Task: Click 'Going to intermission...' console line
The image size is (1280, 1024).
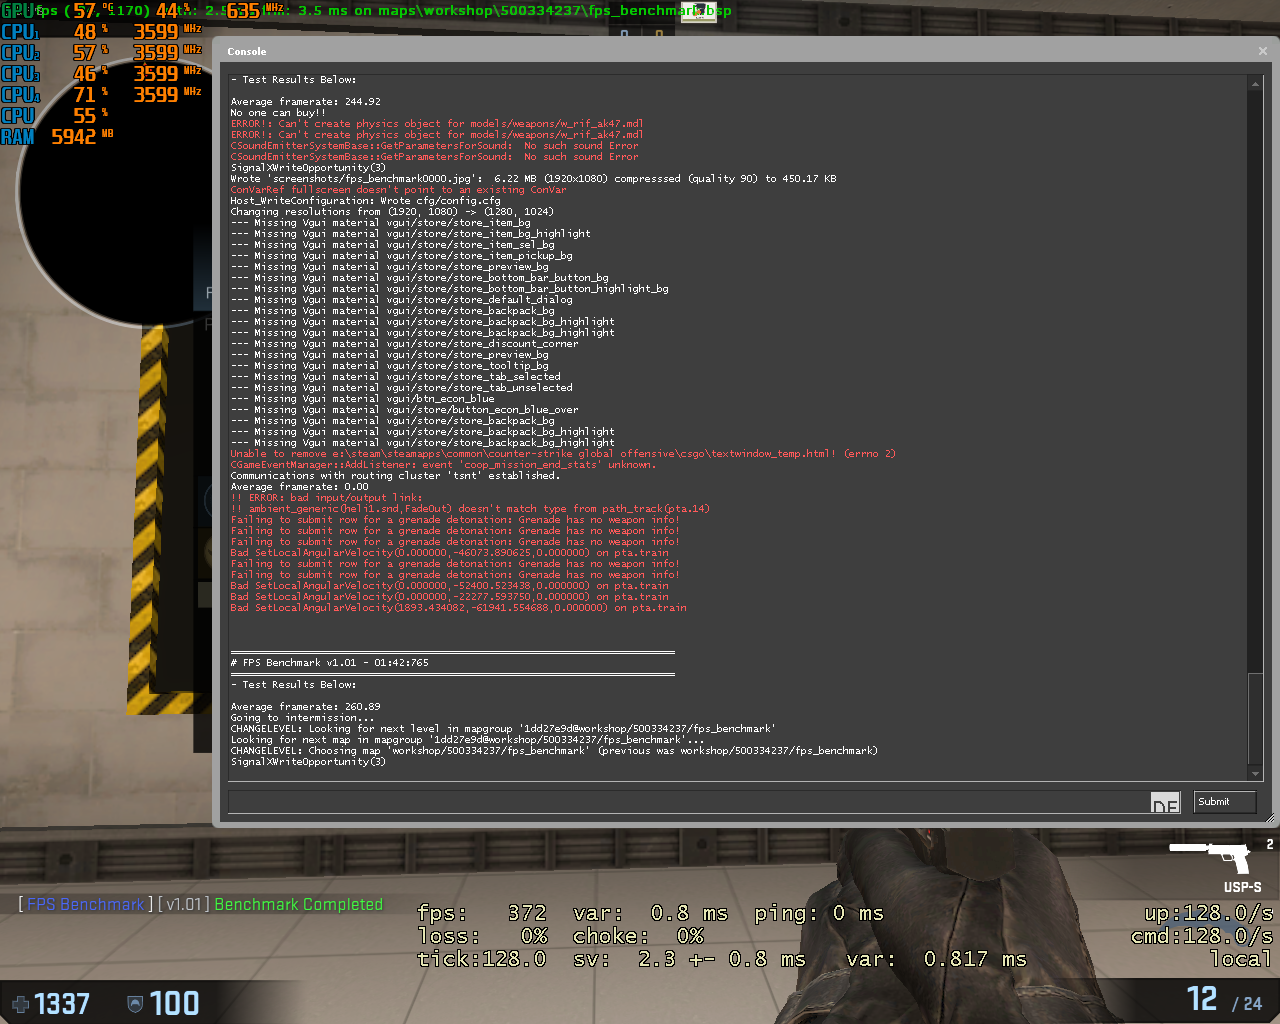Action: [x=302, y=718]
